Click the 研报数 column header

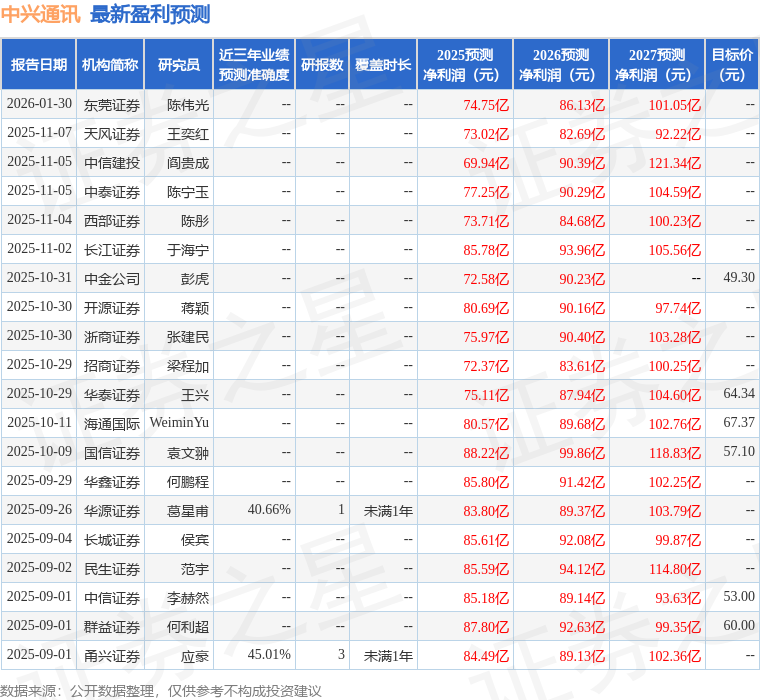[322, 65]
